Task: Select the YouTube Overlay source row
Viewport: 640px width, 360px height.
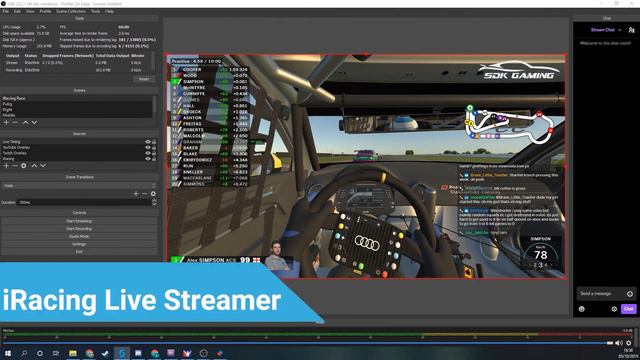Action: (73, 147)
